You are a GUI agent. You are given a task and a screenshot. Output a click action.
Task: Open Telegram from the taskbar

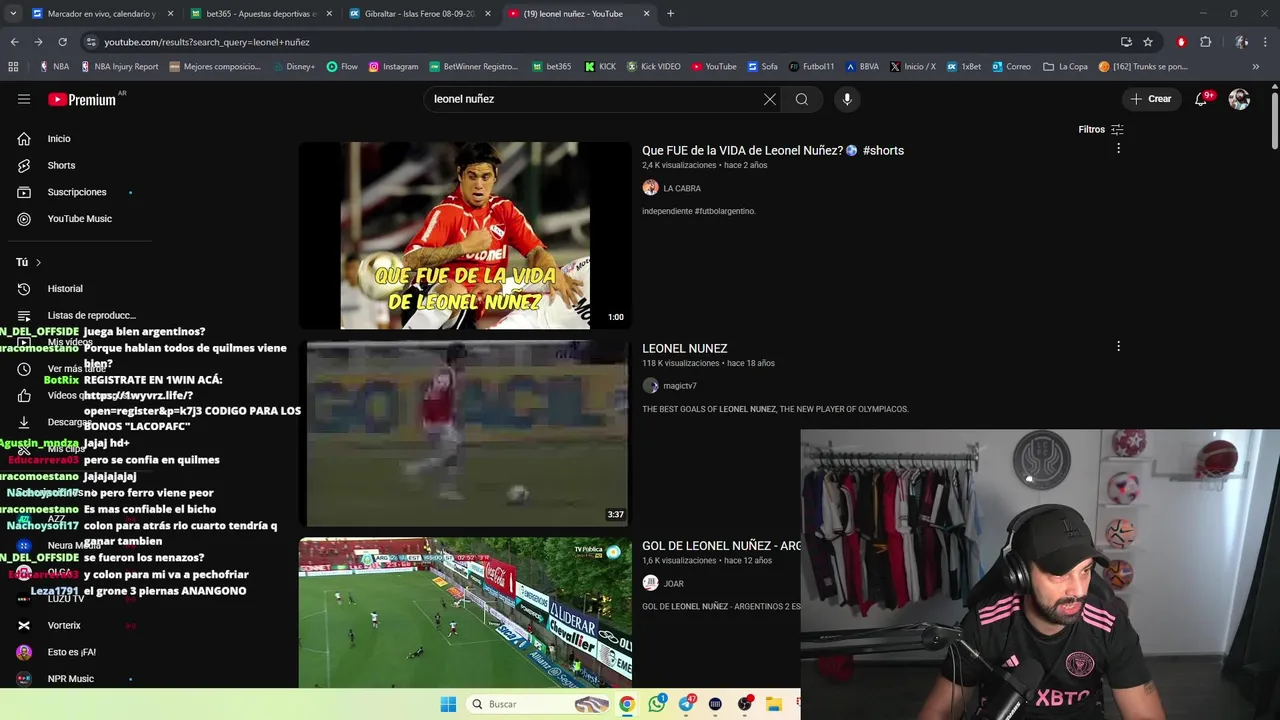click(x=686, y=704)
